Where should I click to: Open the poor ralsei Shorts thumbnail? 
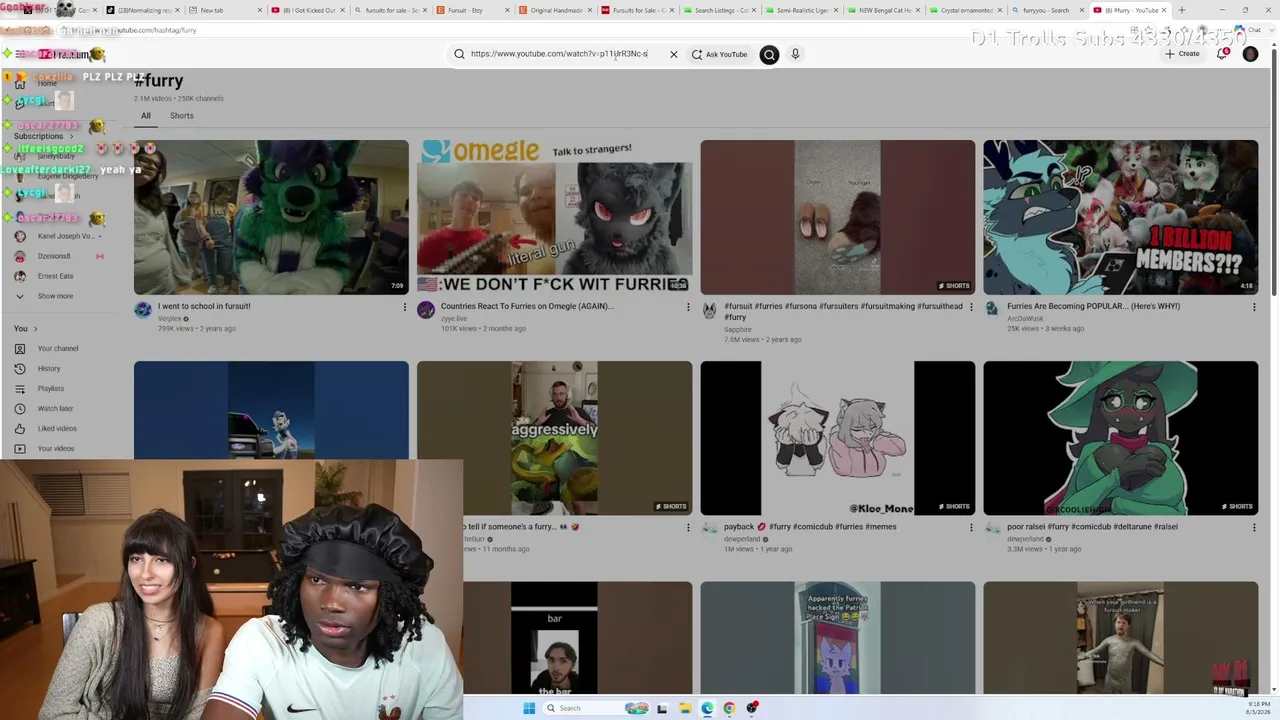coord(1120,438)
